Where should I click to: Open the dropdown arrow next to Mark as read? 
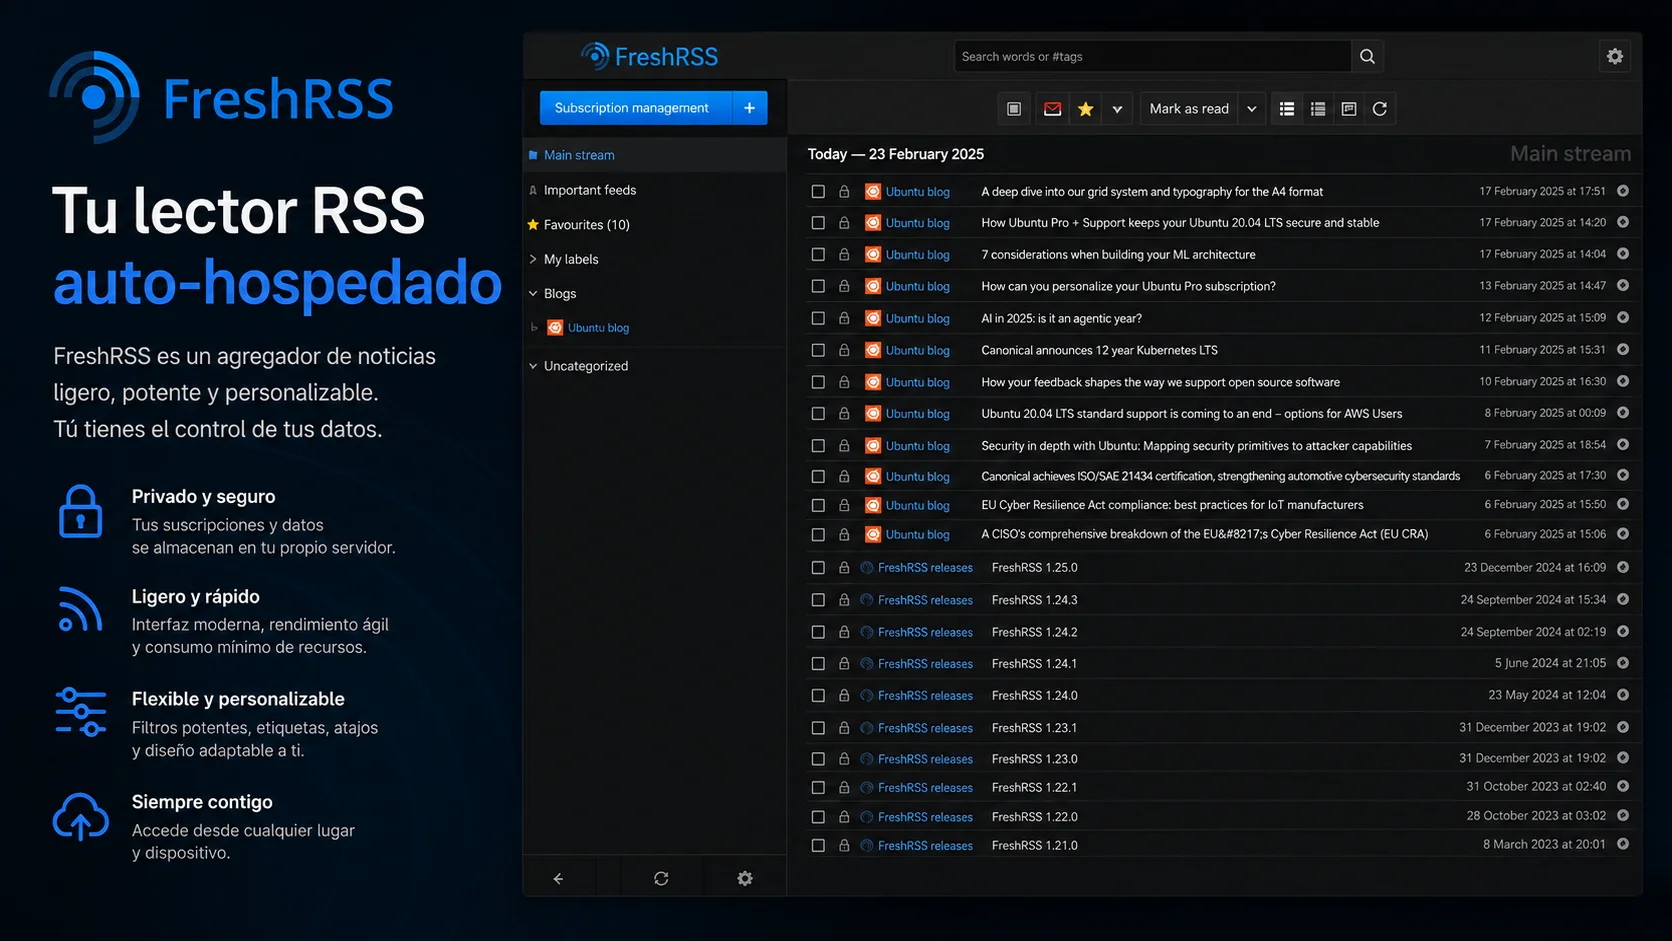tap(1251, 109)
